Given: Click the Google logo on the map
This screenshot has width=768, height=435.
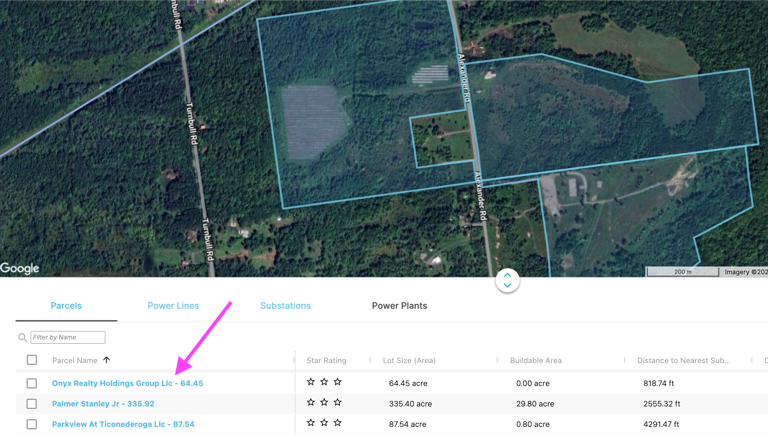Looking at the screenshot, I should coord(20,268).
